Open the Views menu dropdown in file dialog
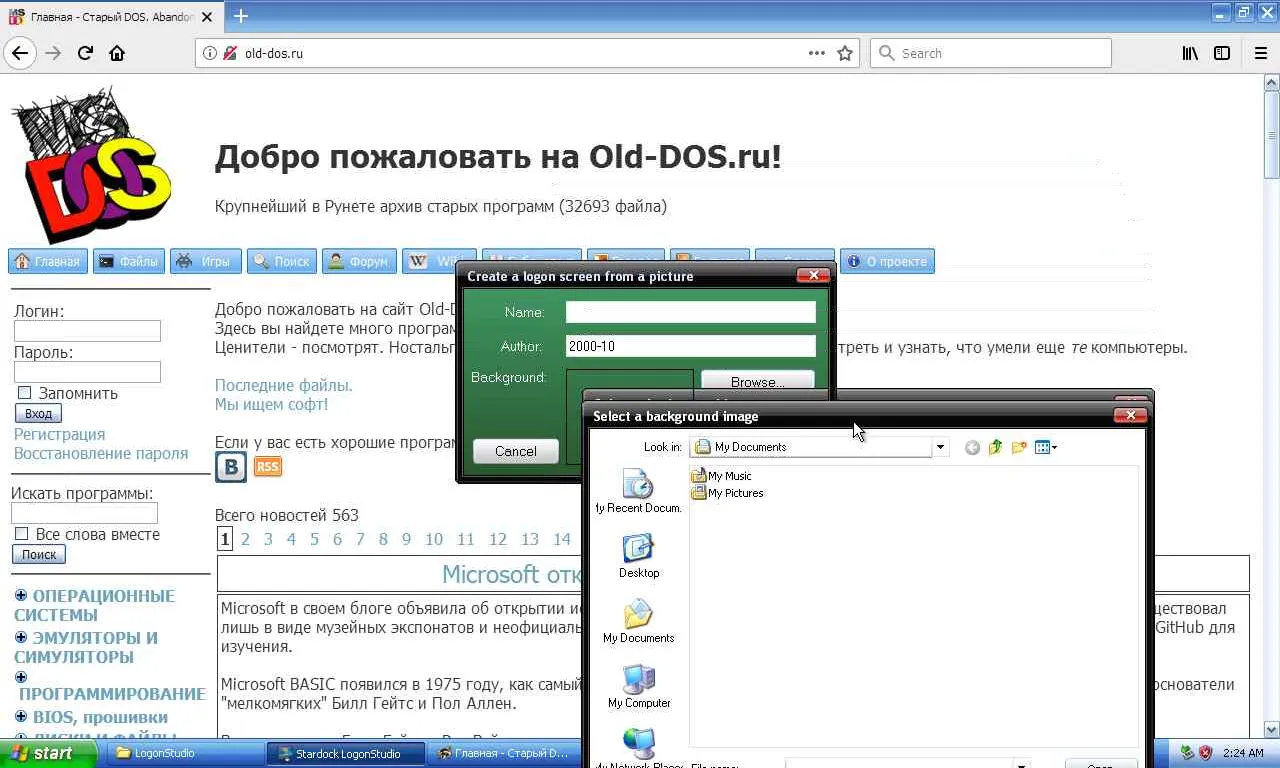The height and width of the screenshot is (768, 1280). (1046, 447)
